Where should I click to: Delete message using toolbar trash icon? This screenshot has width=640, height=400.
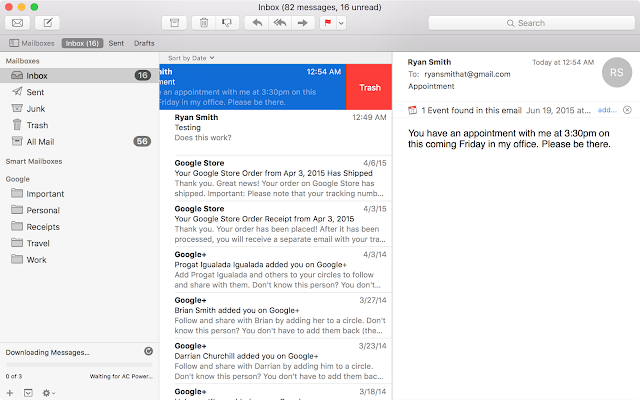(204, 23)
